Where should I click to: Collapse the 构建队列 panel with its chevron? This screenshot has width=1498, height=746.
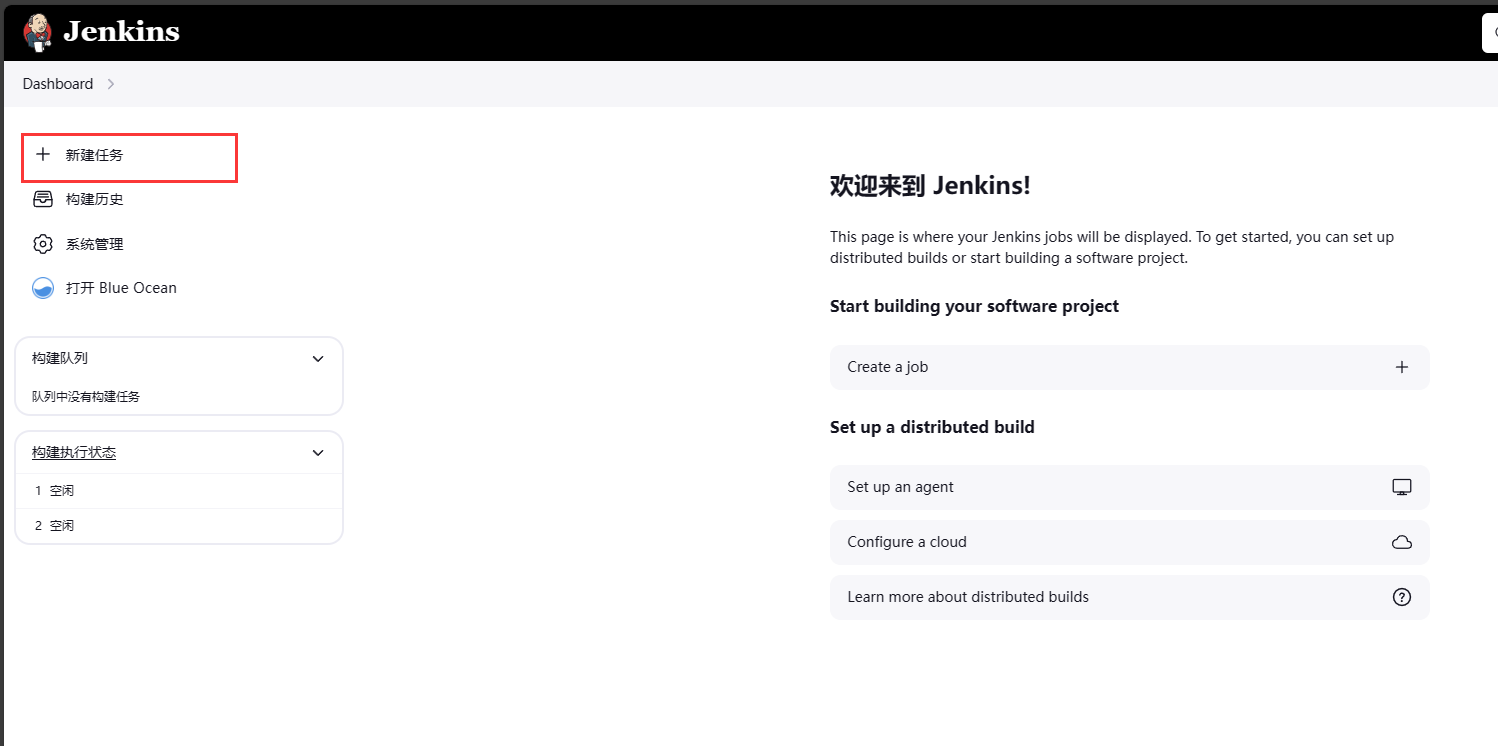tap(318, 359)
